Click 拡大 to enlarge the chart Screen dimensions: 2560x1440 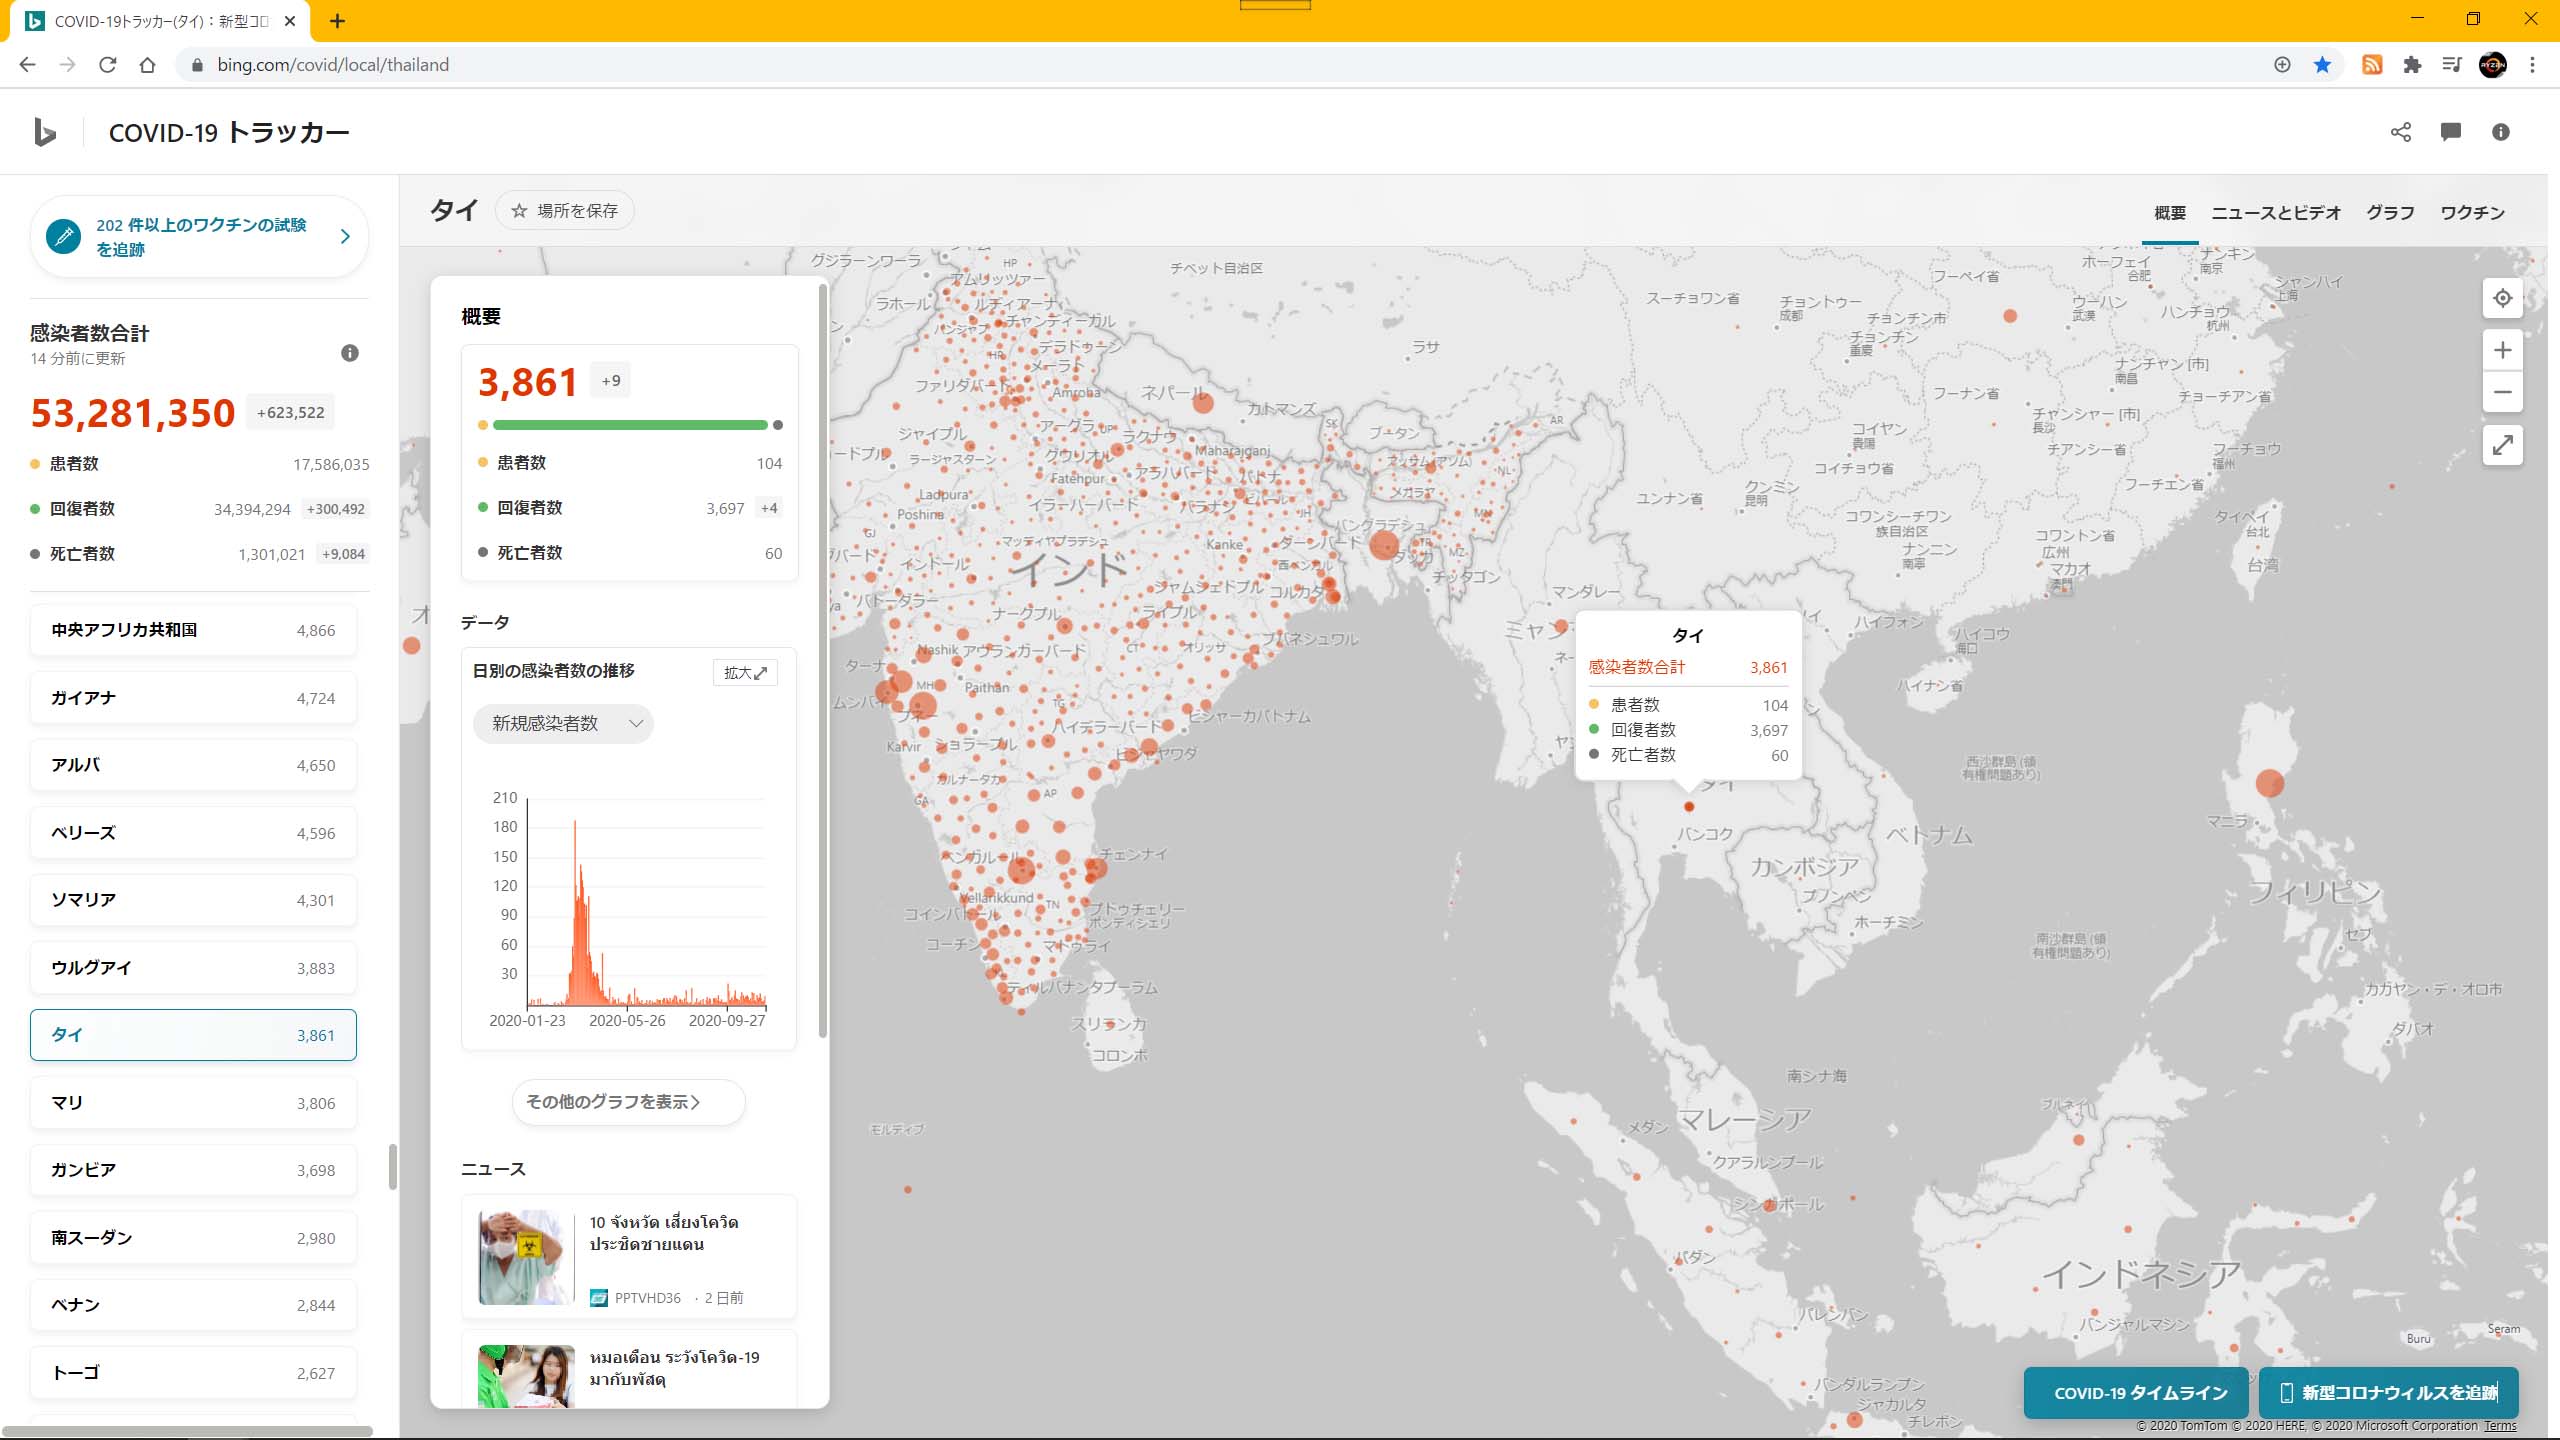pos(745,672)
